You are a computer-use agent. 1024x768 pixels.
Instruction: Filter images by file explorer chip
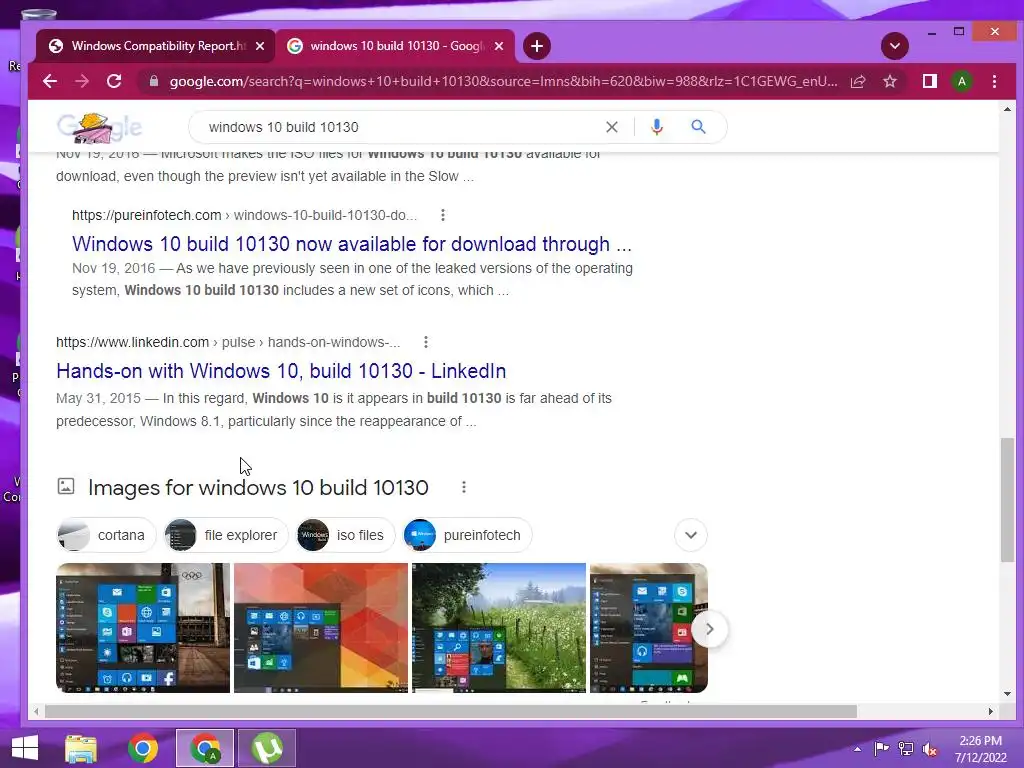tap(226, 536)
